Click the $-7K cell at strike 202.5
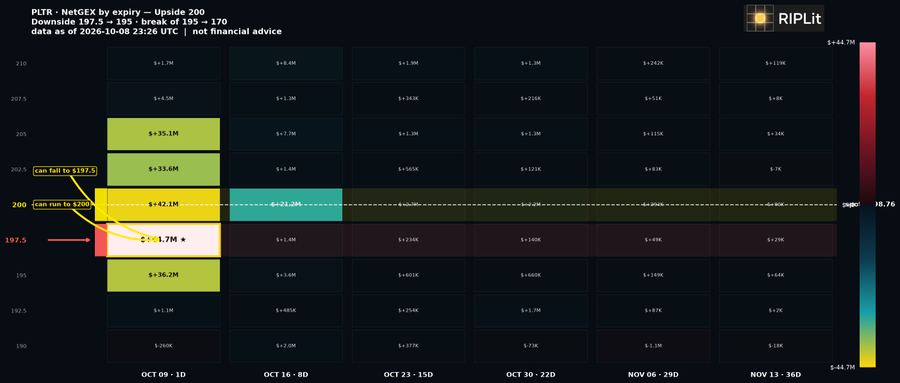Viewport: 900px width, 383px height. [x=775, y=169]
